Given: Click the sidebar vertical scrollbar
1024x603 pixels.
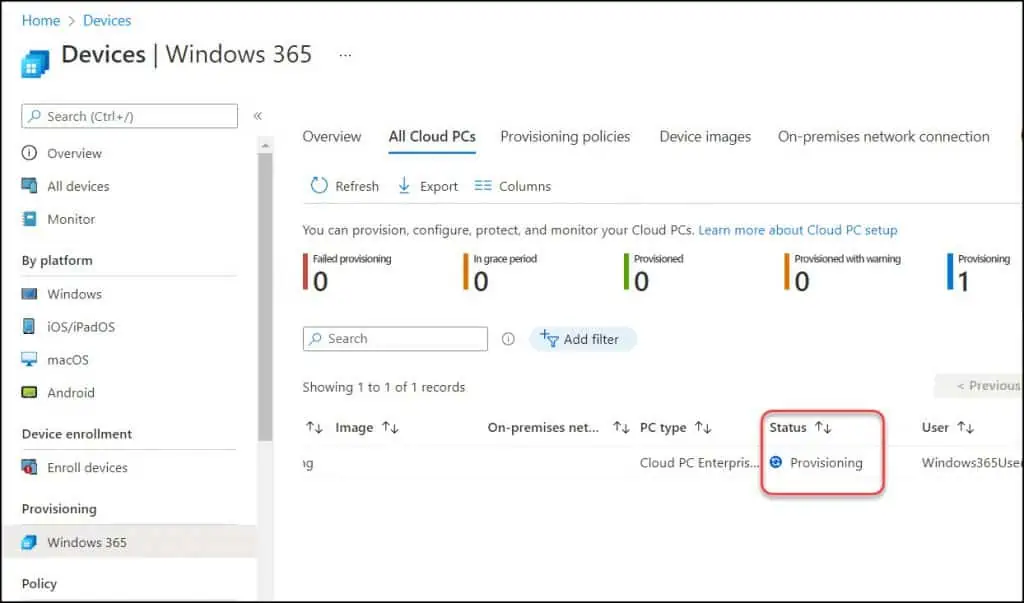Looking at the screenshot, I should (x=264, y=297).
